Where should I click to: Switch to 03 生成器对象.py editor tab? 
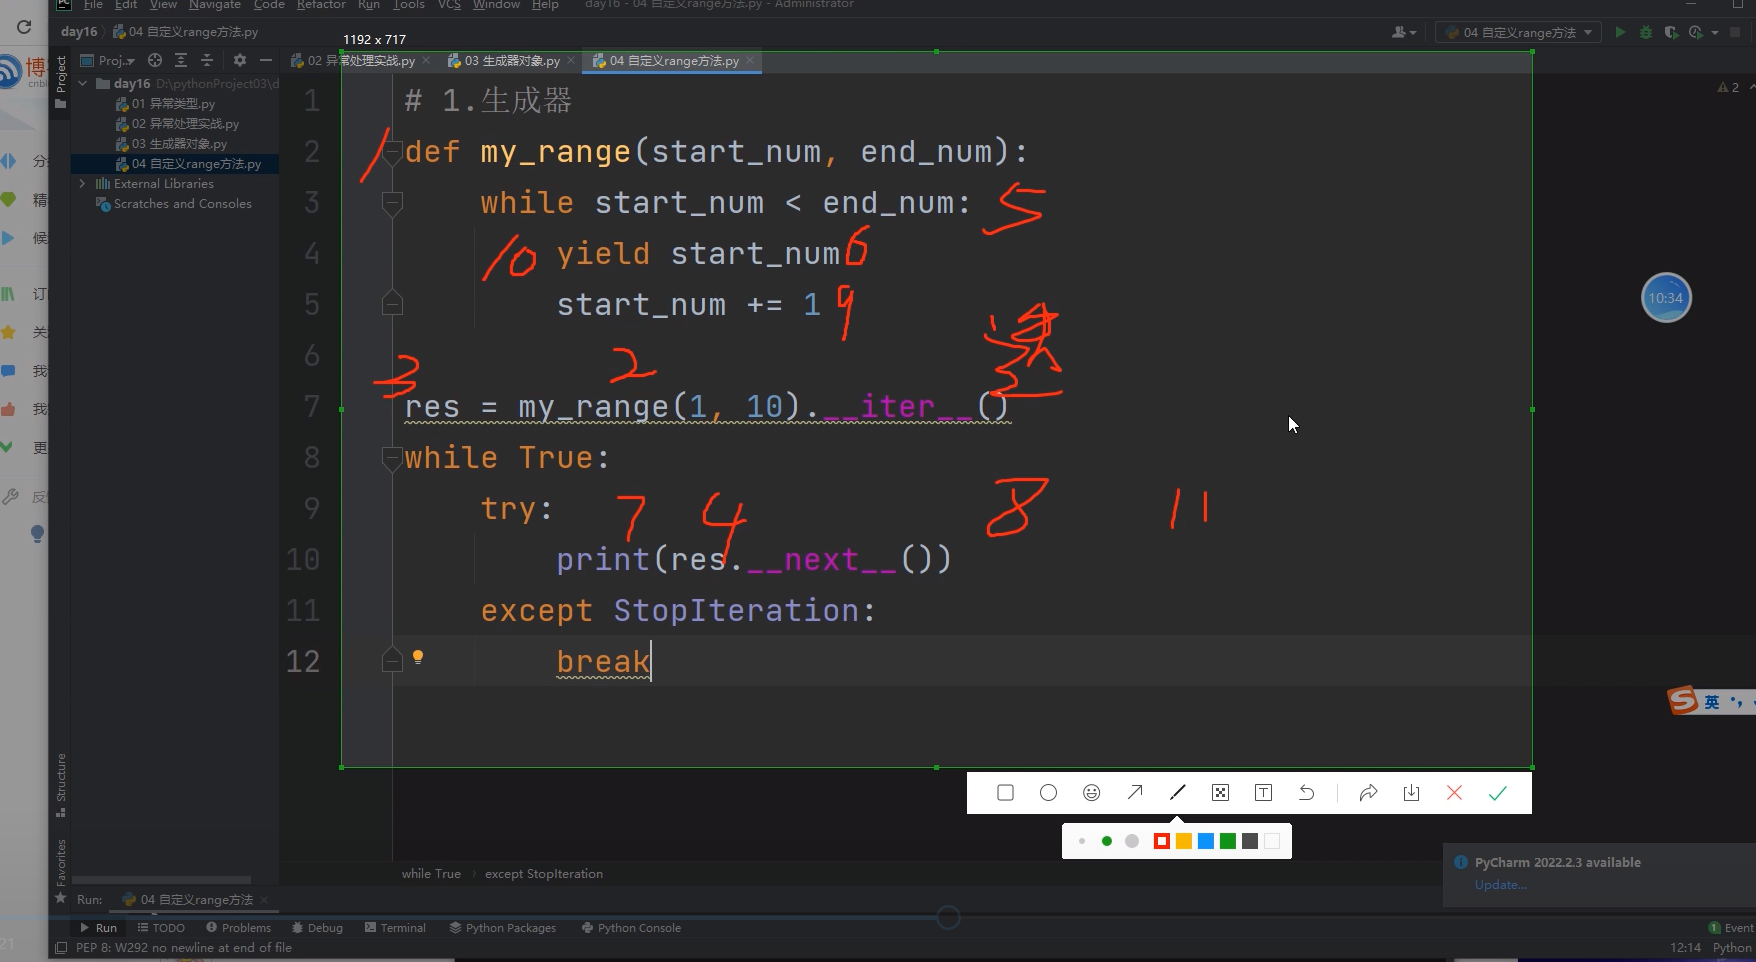point(511,61)
